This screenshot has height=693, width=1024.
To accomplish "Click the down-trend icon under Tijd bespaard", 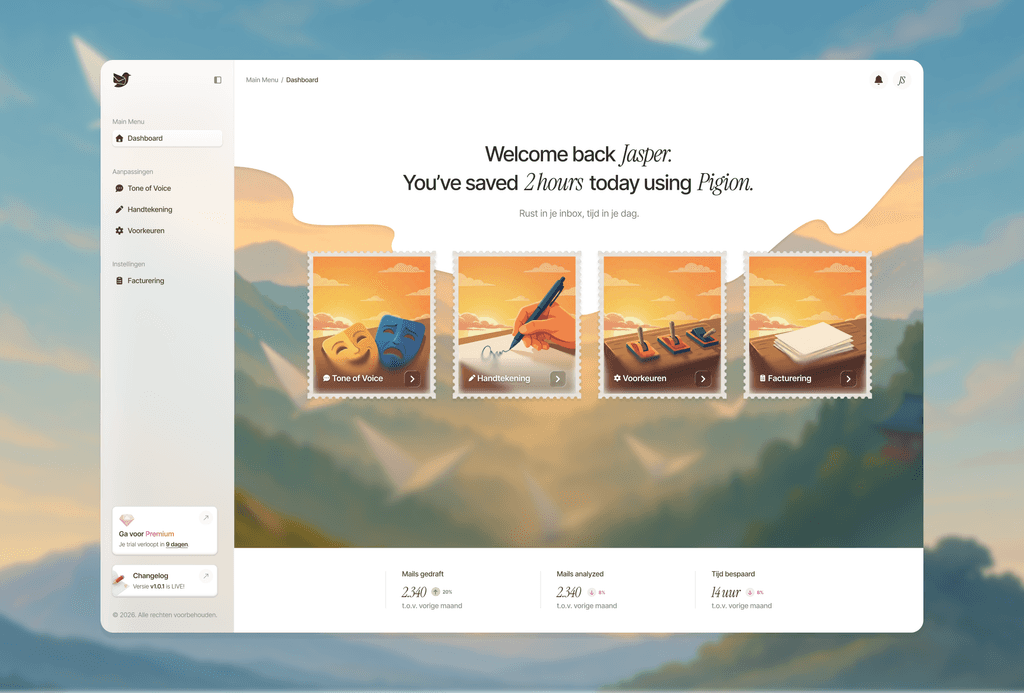I will coord(750,592).
